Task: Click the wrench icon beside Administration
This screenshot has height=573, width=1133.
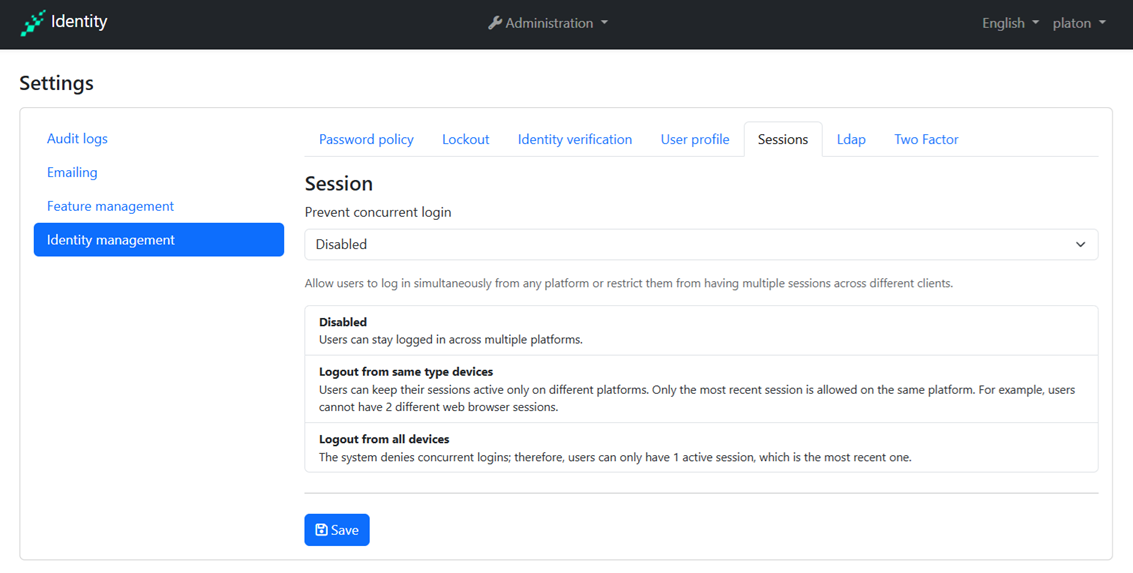Action: tap(495, 23)
